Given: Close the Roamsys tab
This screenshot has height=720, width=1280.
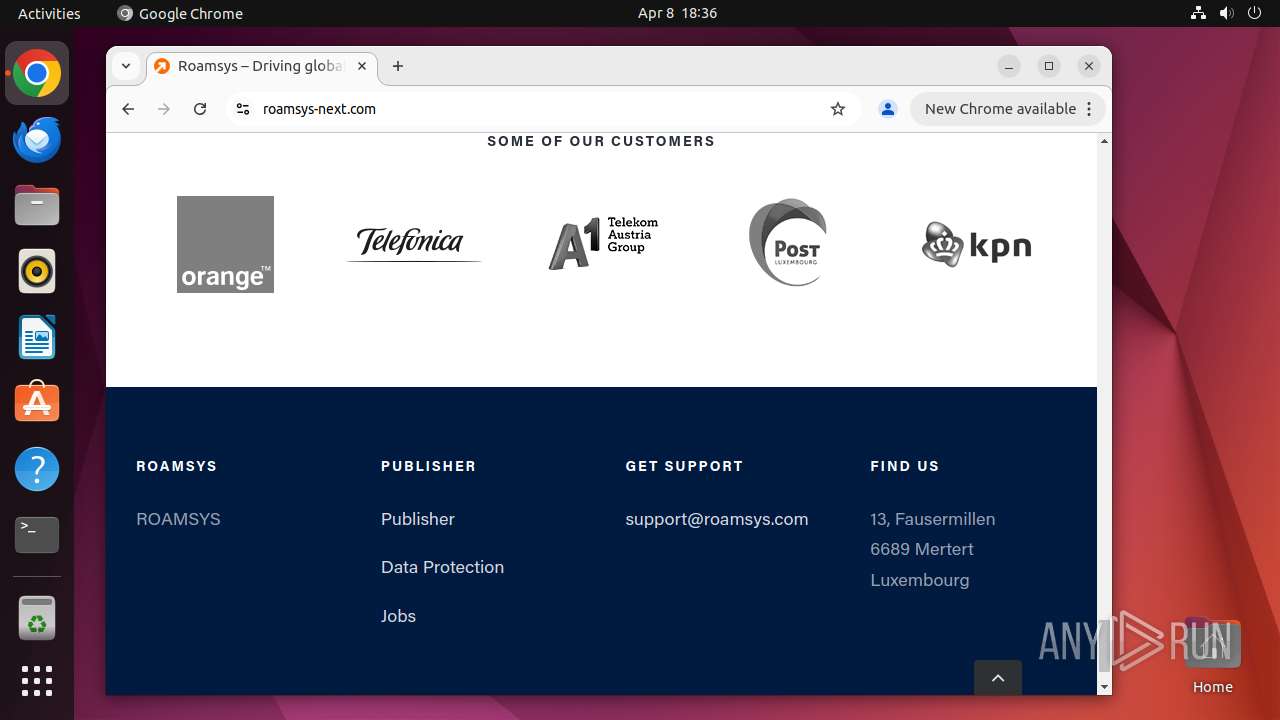Looking at the screenshot, I should 362,66.
